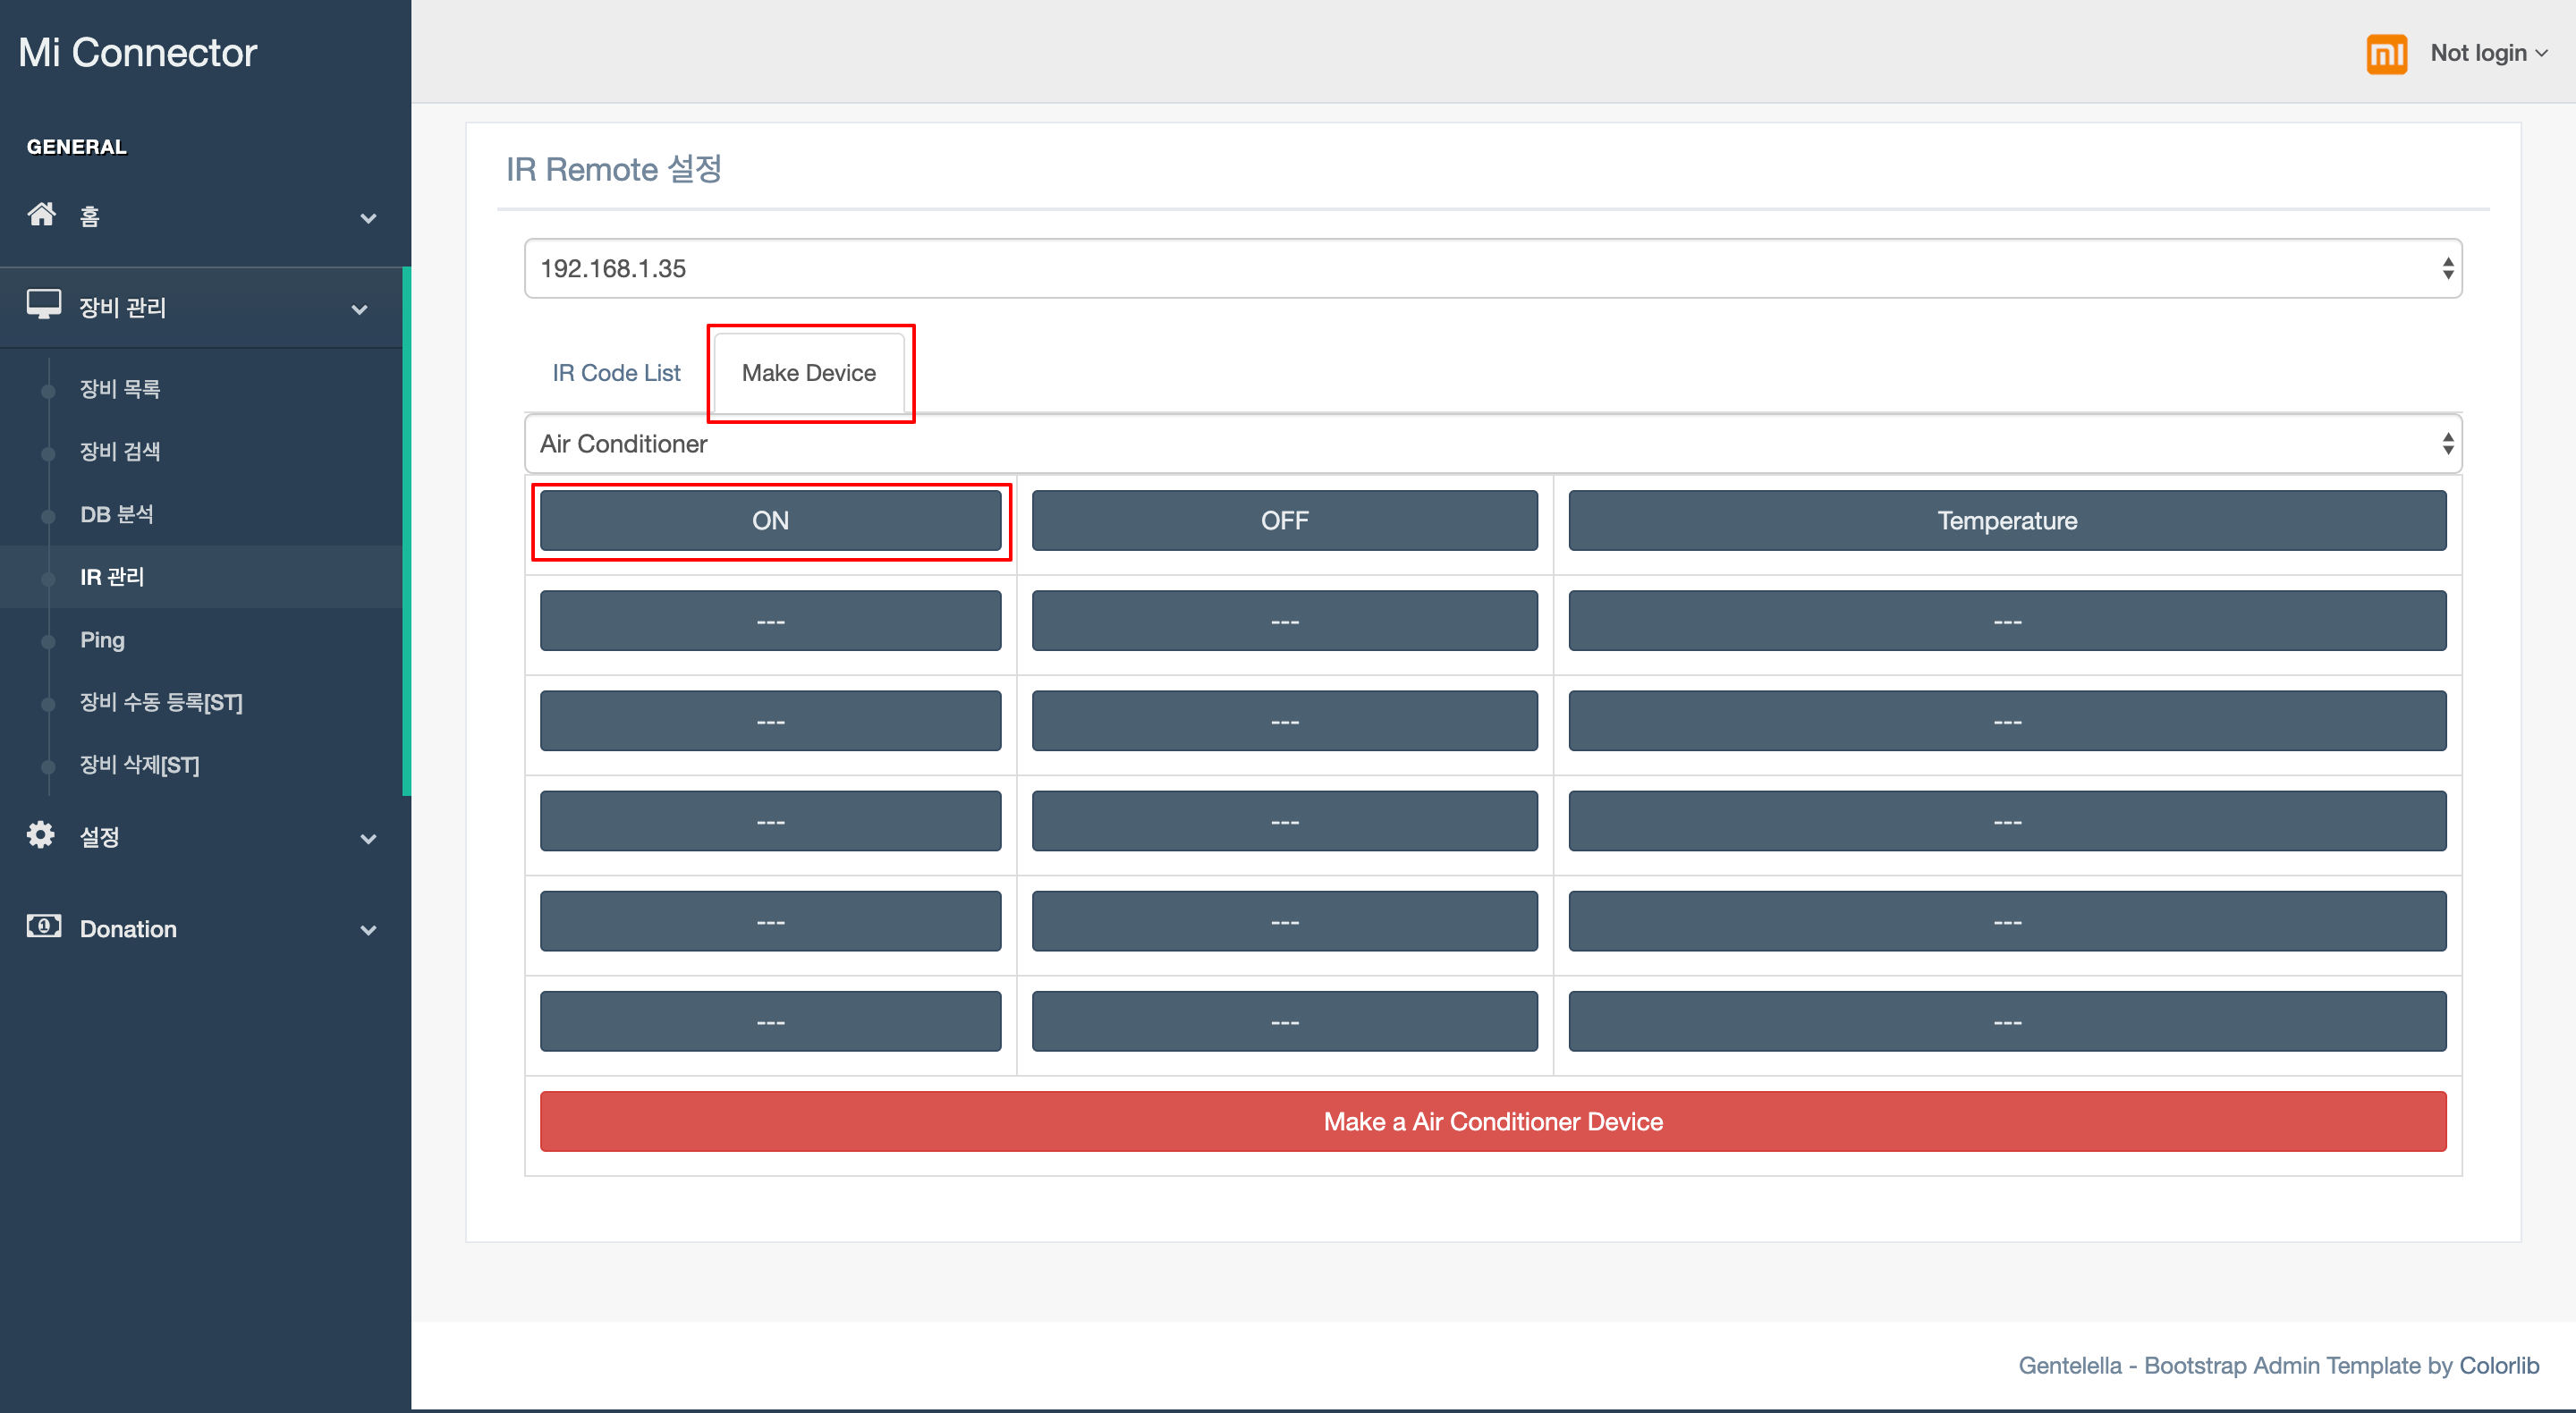Open the 192.168.1.35 device IP dropdown
Viewport: 2576px width, 1413px height.
click(1492, 268)
